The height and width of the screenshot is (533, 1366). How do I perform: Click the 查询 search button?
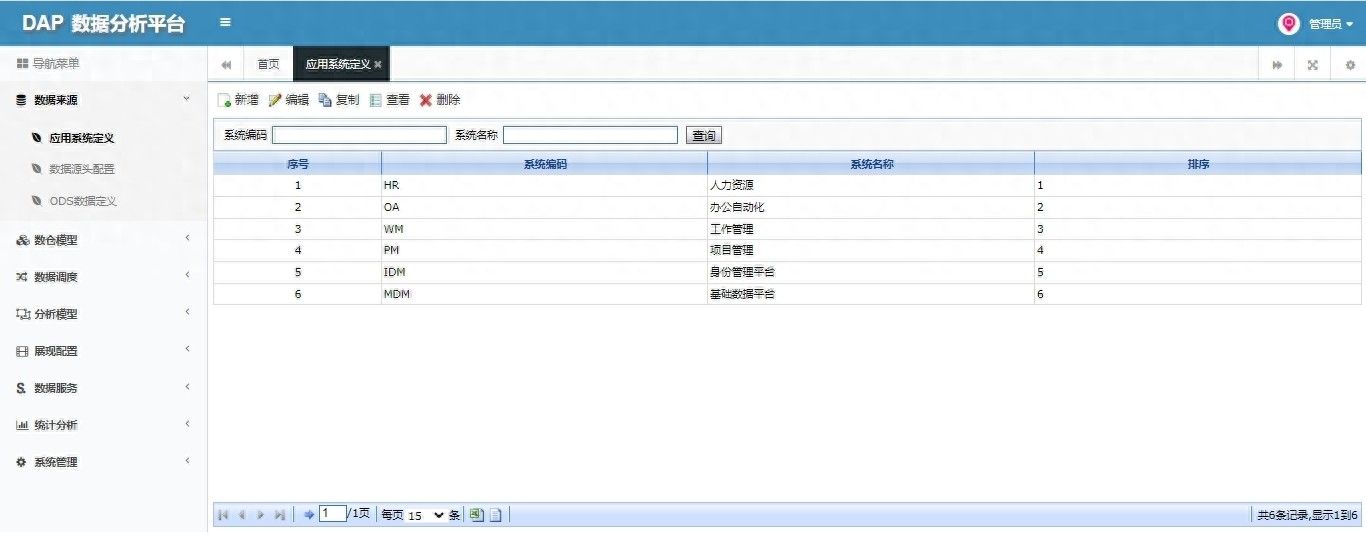704,135
